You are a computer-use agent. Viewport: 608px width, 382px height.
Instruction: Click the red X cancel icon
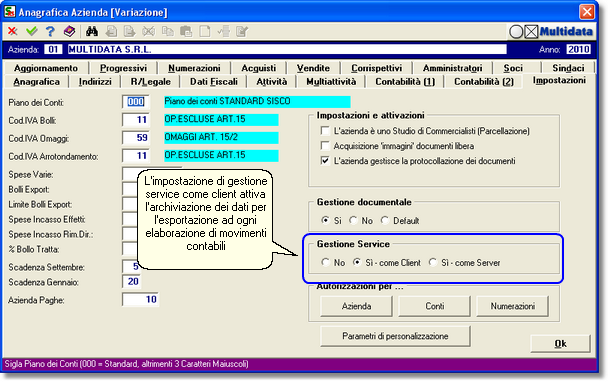coord(12,31)
